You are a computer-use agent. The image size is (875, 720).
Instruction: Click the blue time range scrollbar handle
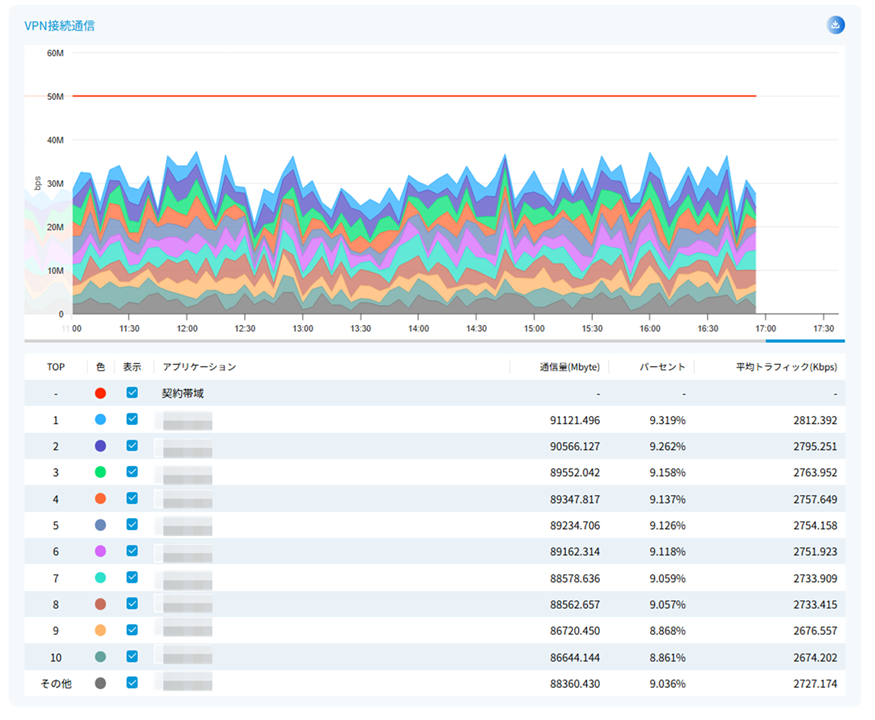point(804,341)
